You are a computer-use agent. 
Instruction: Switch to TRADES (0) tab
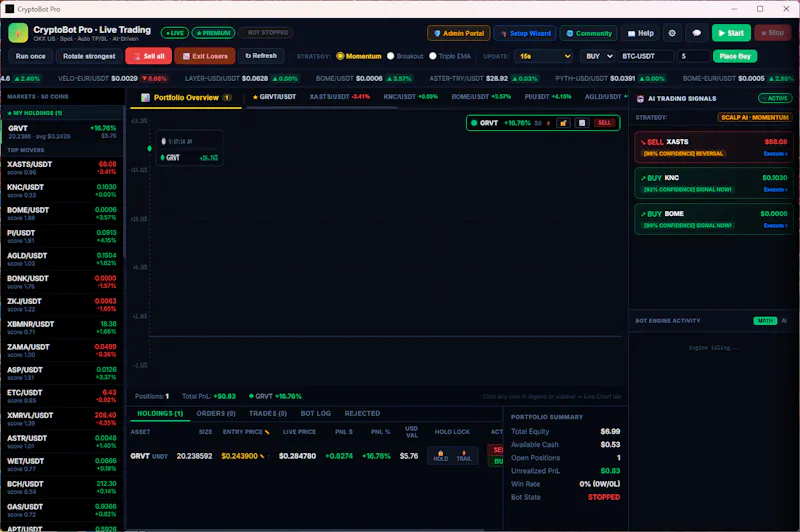(268, 414)
